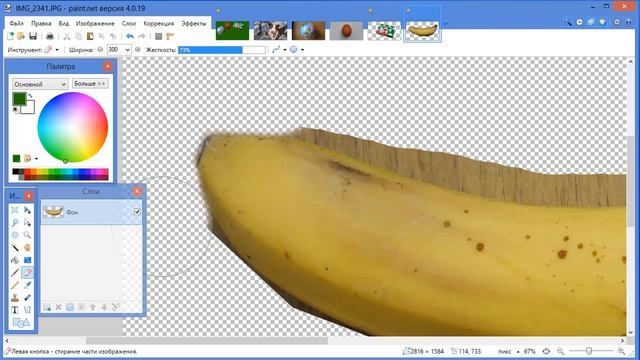Select the Color Picker eyedropper tool
The width and height of the screenshot is (640, 360).
27,285
